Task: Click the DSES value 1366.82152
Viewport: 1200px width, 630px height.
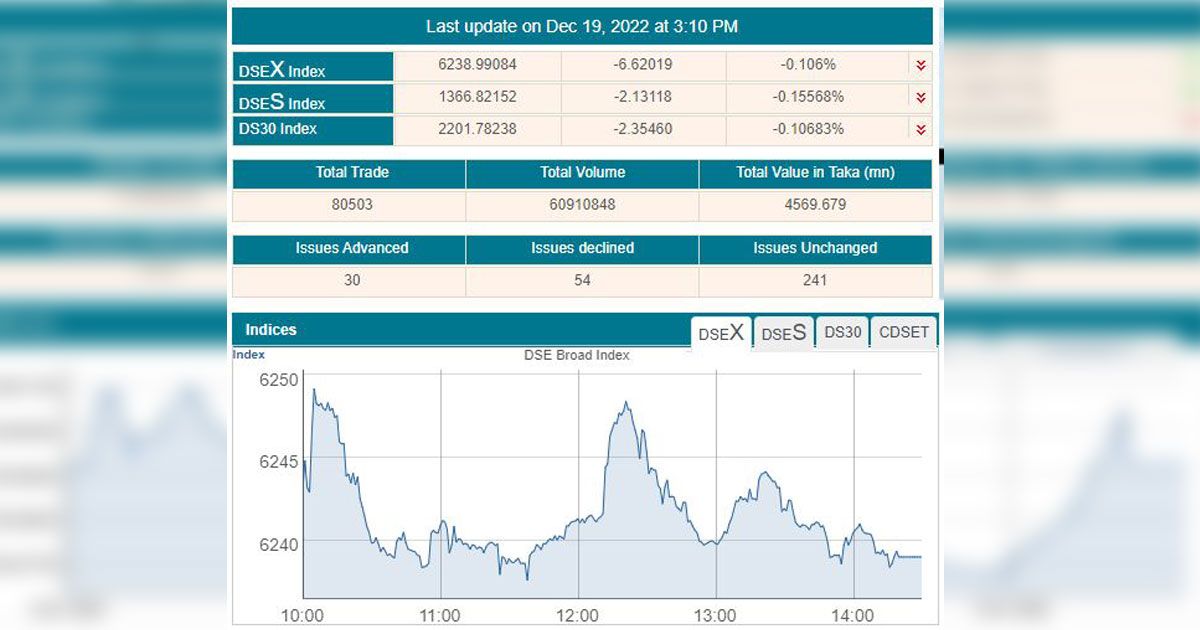Action: [x=478, y=97]
